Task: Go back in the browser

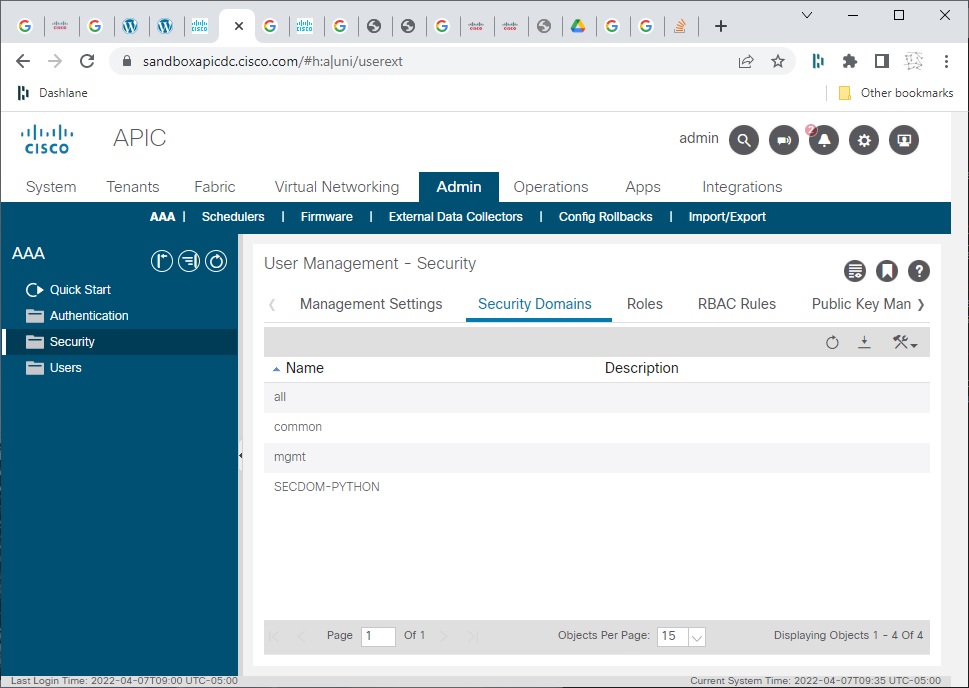Action: (23, 61)
